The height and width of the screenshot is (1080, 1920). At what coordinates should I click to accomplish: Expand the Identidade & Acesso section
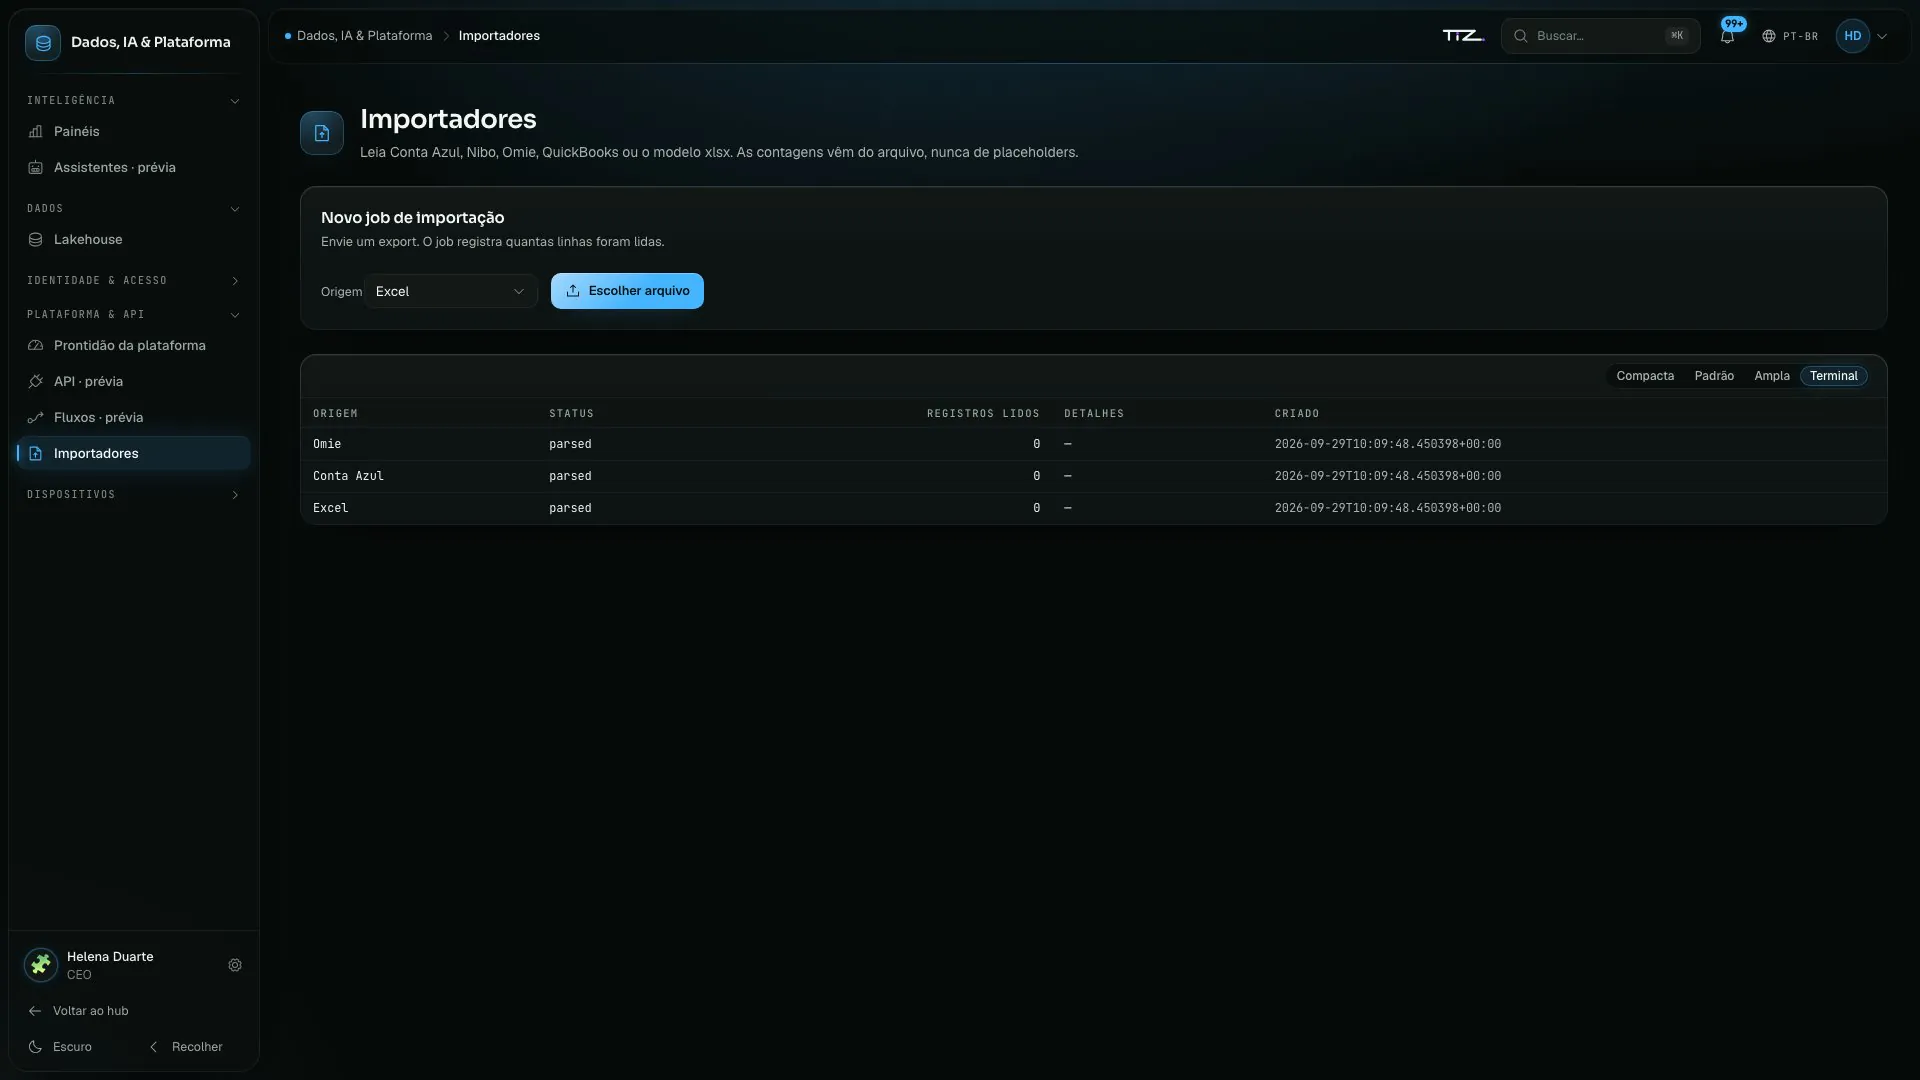click(134, 281)
